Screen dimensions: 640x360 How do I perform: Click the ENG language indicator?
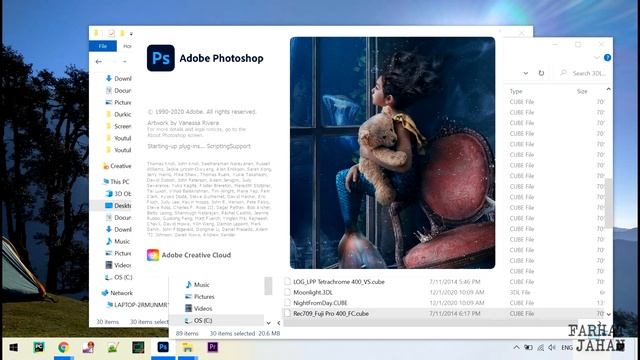tap(567, 347)
